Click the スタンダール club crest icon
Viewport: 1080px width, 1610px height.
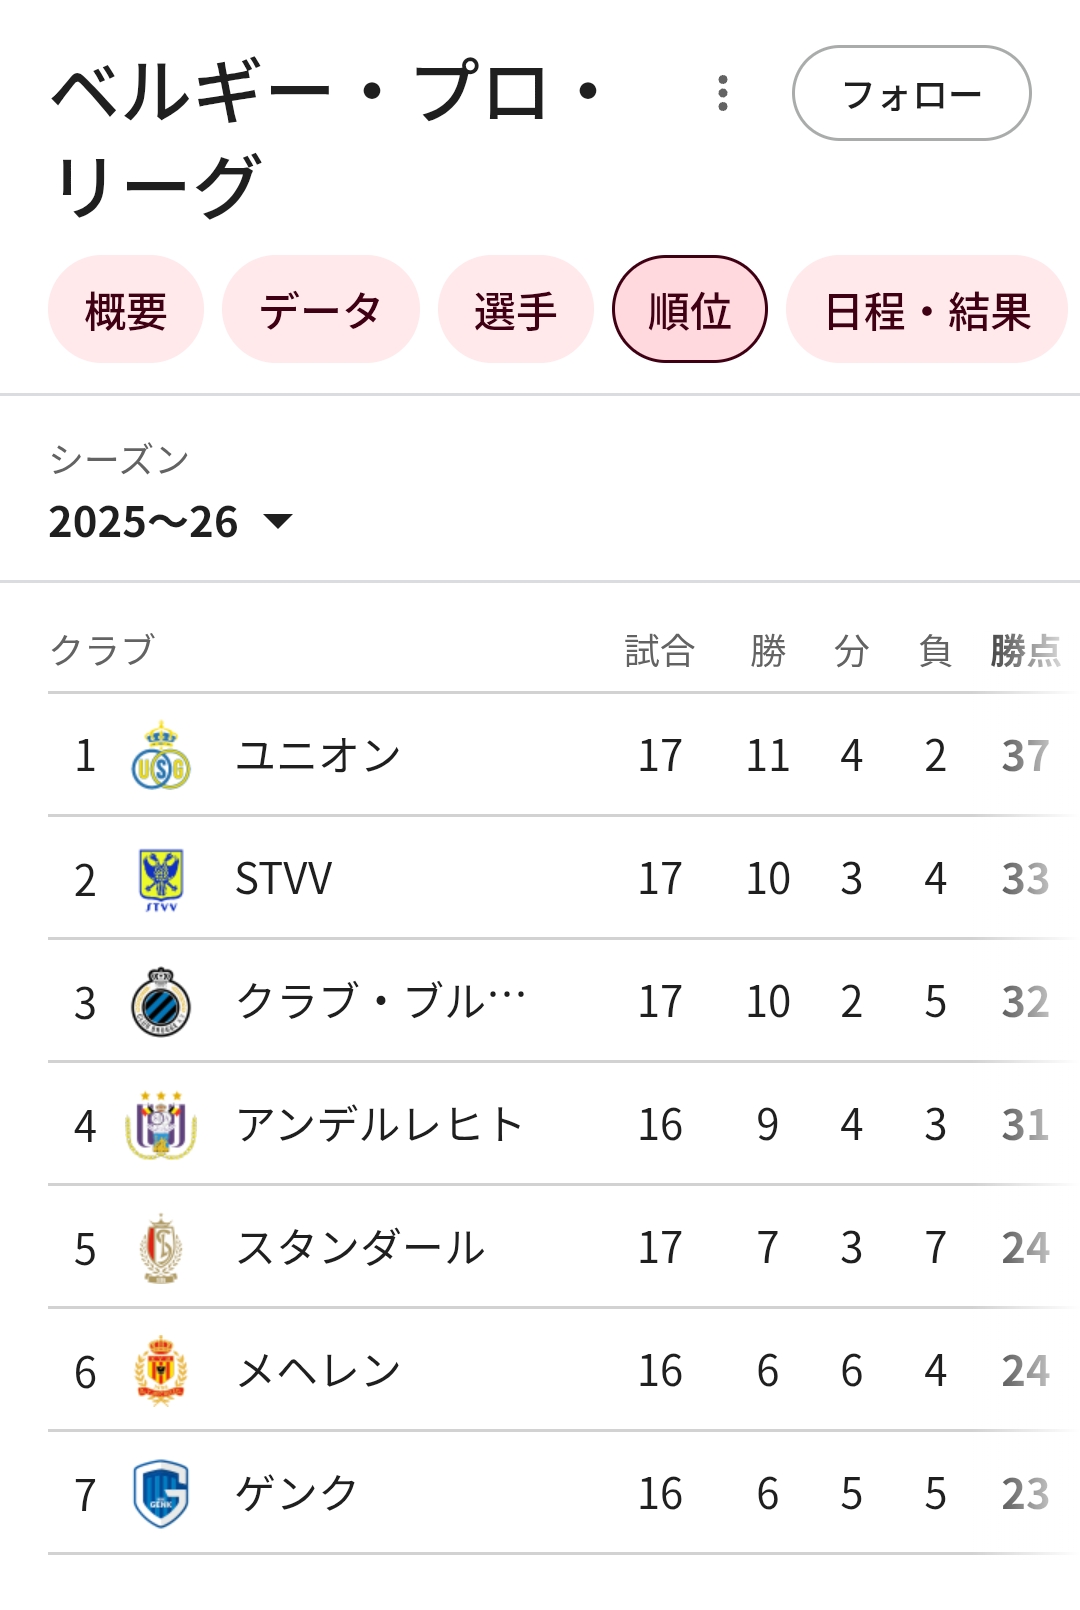161,1248
